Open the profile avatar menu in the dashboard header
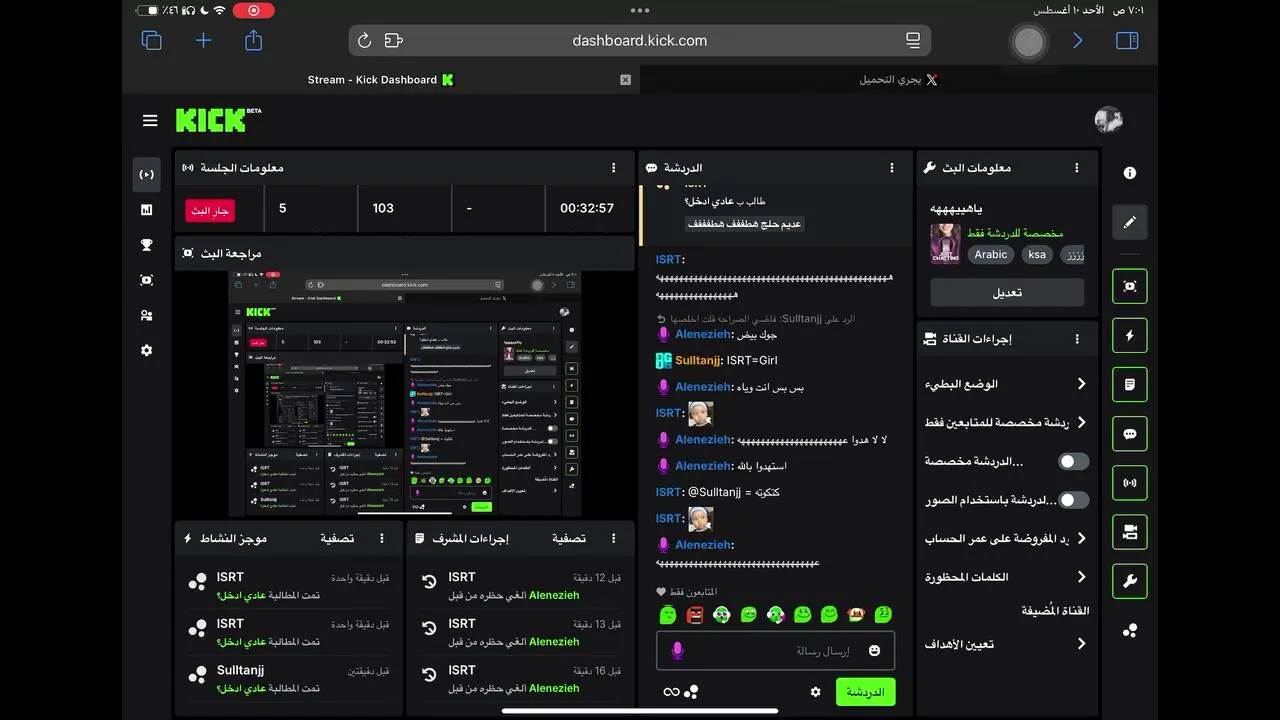 [1108, 120]
